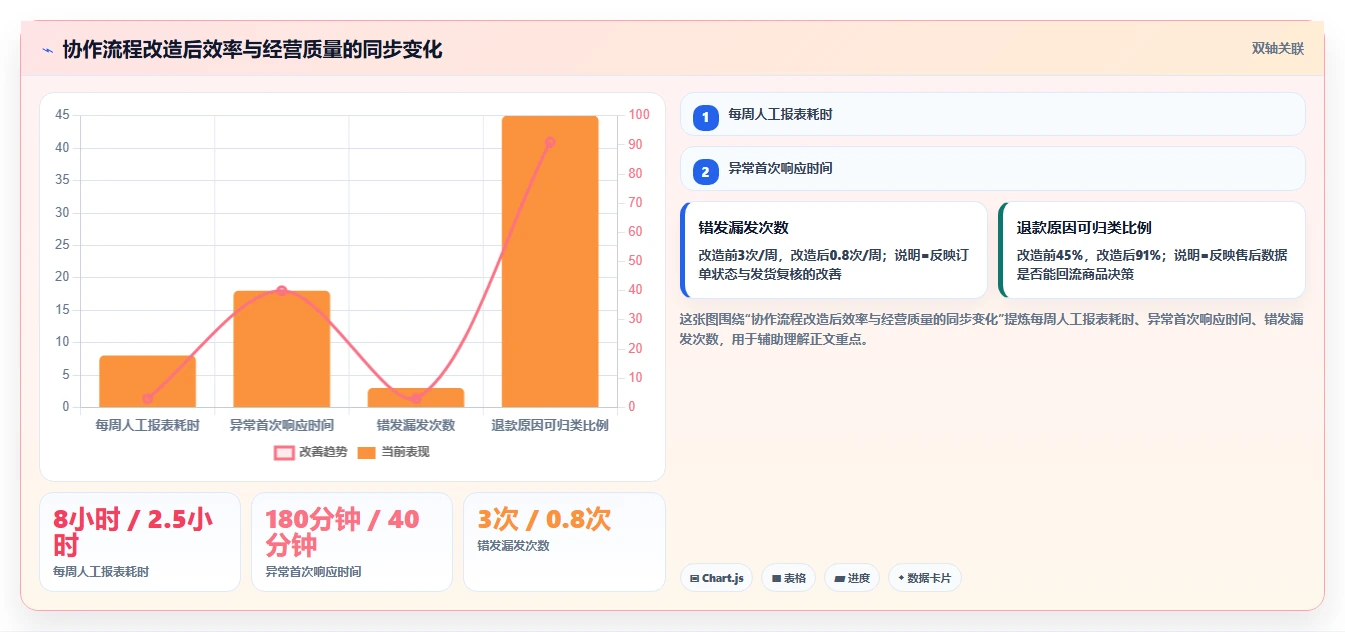
Task: Click the x-axis label 异常首次响应时间
Action: pos(281,425)
